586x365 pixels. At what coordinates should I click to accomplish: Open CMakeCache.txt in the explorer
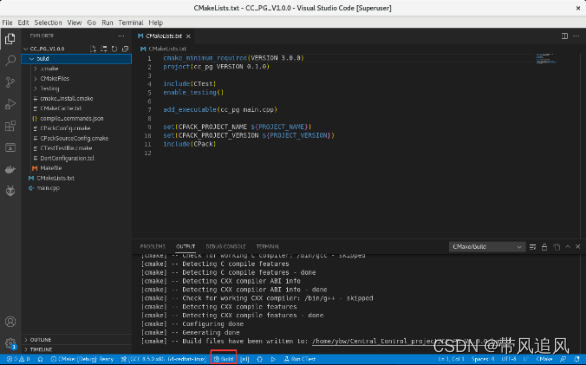(x=76, y=108)
